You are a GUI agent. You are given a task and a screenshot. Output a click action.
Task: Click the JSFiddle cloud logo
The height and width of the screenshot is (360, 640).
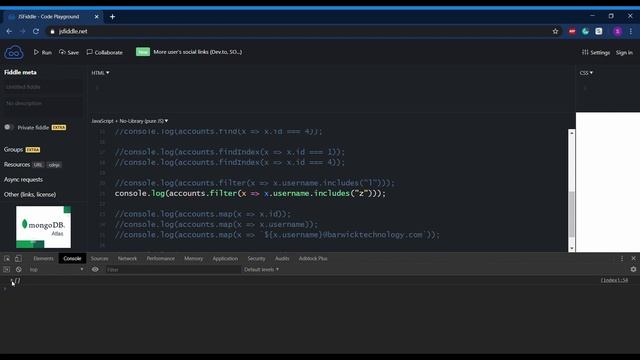pyautogui.click(x=14, y=52)
